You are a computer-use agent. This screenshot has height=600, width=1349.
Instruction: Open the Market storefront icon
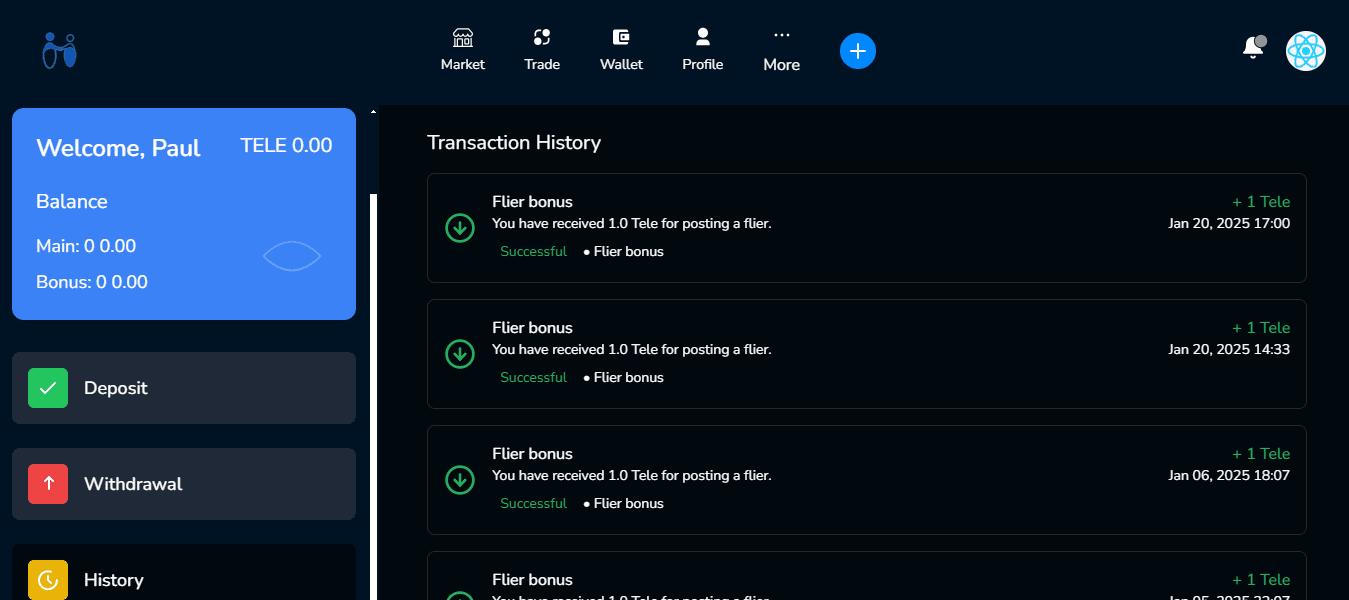[x=462, y=38]
